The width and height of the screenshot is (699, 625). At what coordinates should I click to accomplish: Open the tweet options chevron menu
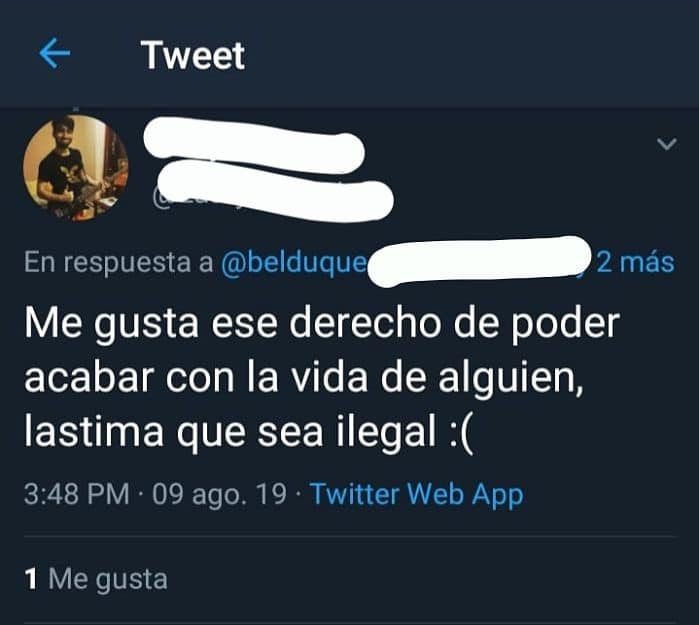click(666, 144)
